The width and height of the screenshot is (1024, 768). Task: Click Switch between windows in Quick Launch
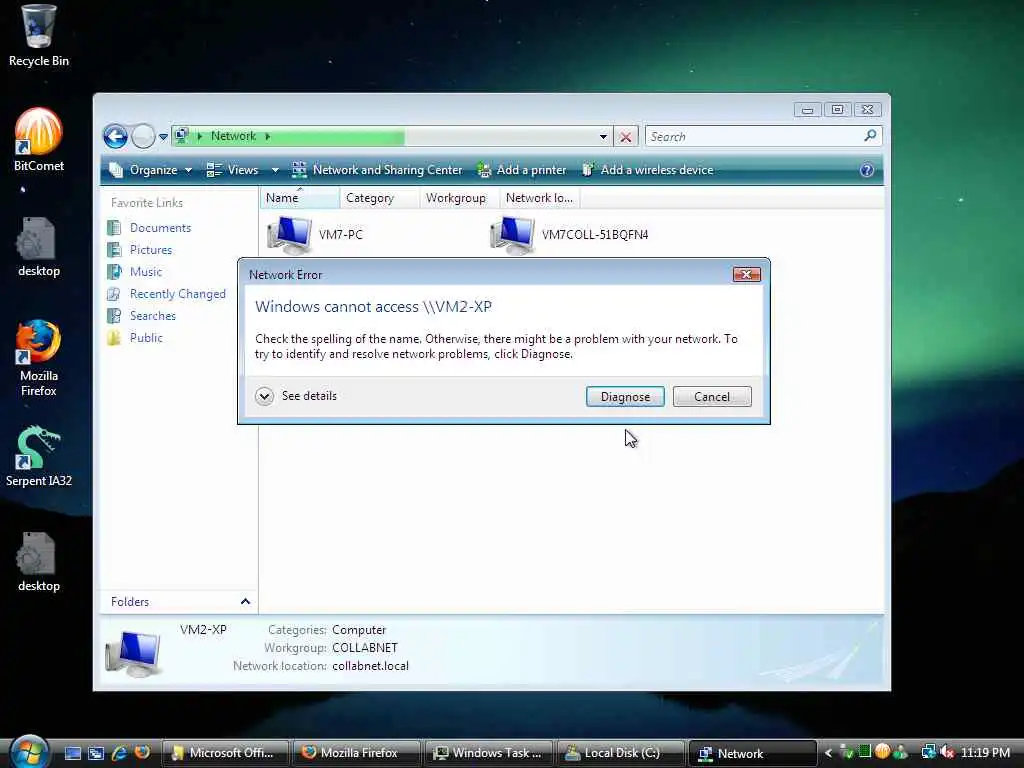tap(95, 753)
